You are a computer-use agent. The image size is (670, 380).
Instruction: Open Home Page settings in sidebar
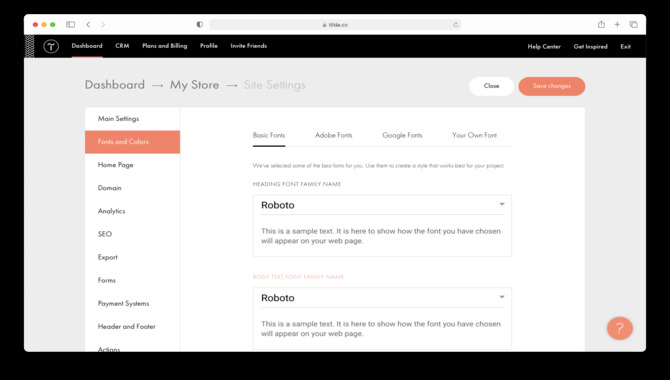(132, 165)
